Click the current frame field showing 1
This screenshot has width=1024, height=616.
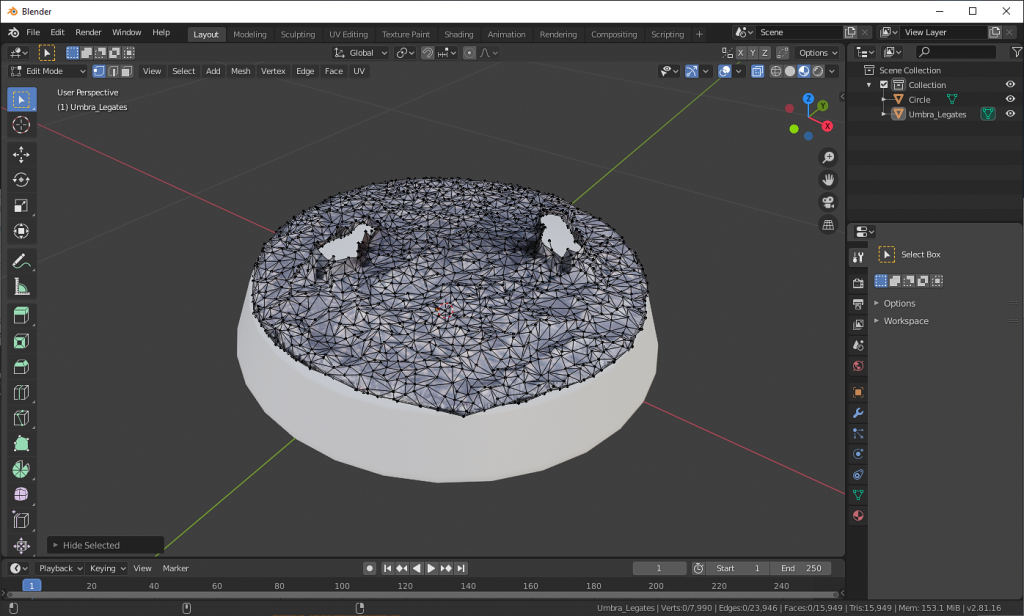pos(660,567)
